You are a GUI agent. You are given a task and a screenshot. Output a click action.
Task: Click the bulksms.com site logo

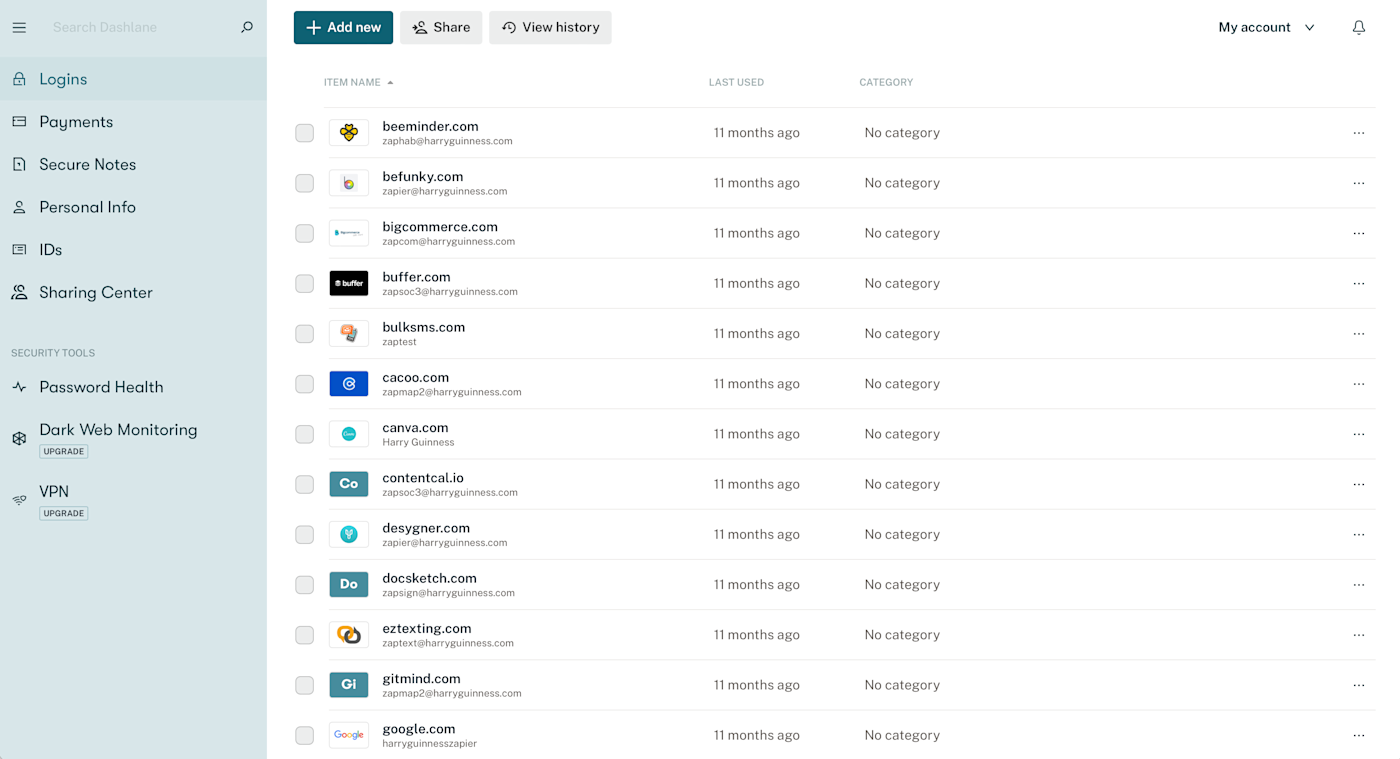349,333
